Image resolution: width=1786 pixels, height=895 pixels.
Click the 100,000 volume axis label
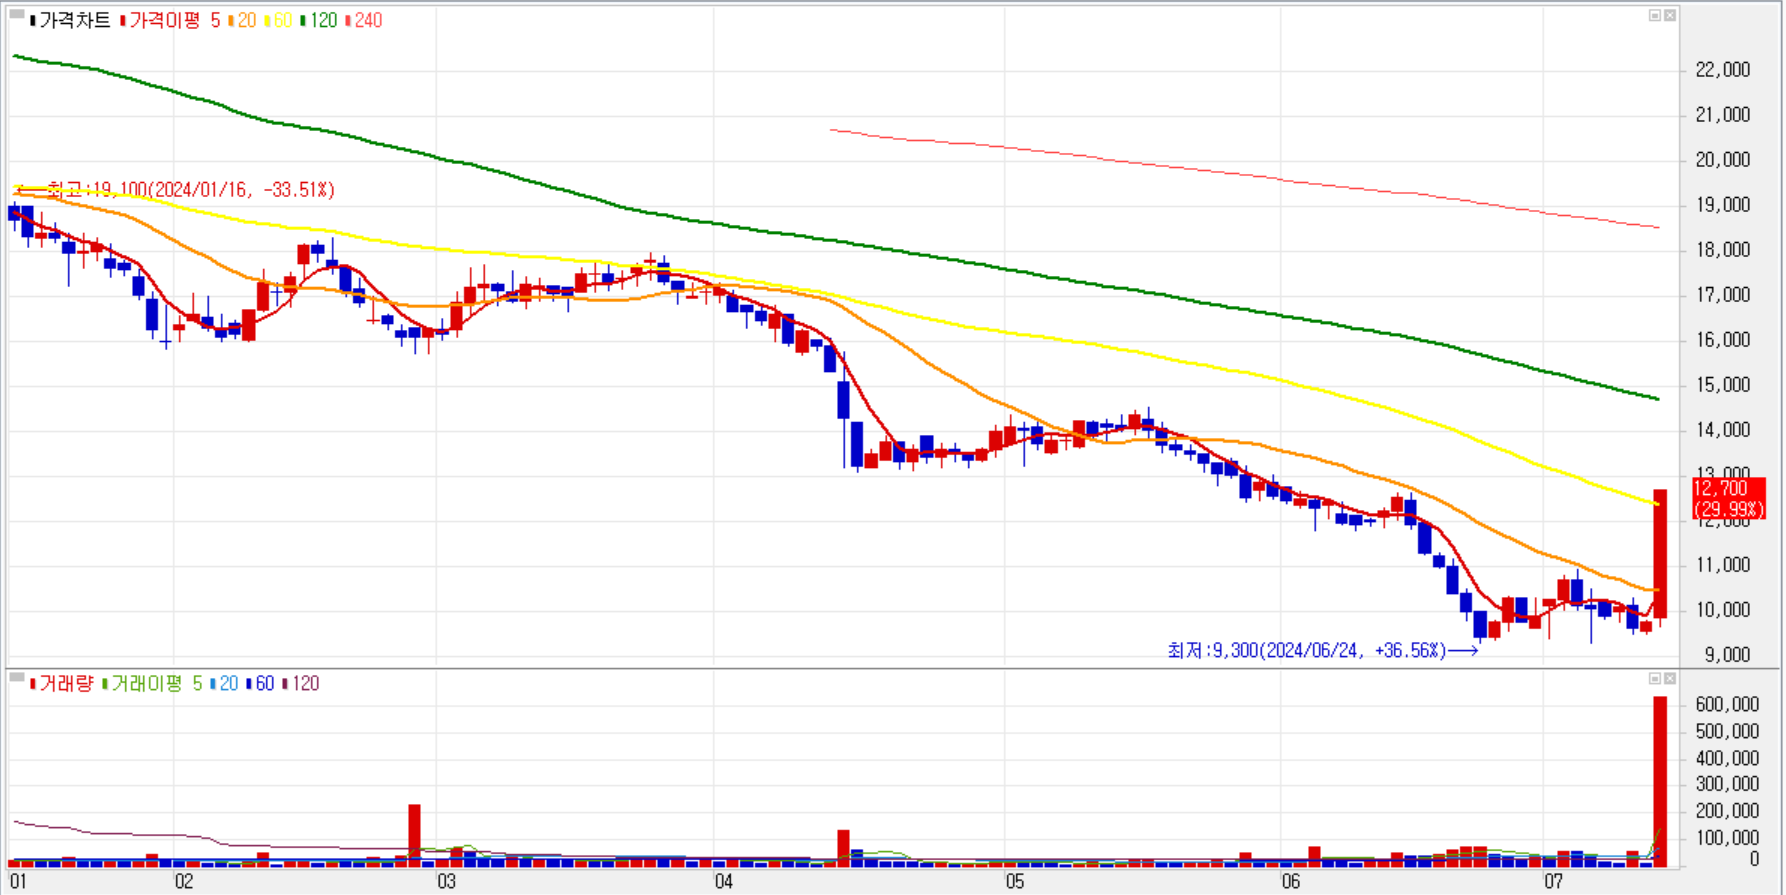pos(1727,838)
